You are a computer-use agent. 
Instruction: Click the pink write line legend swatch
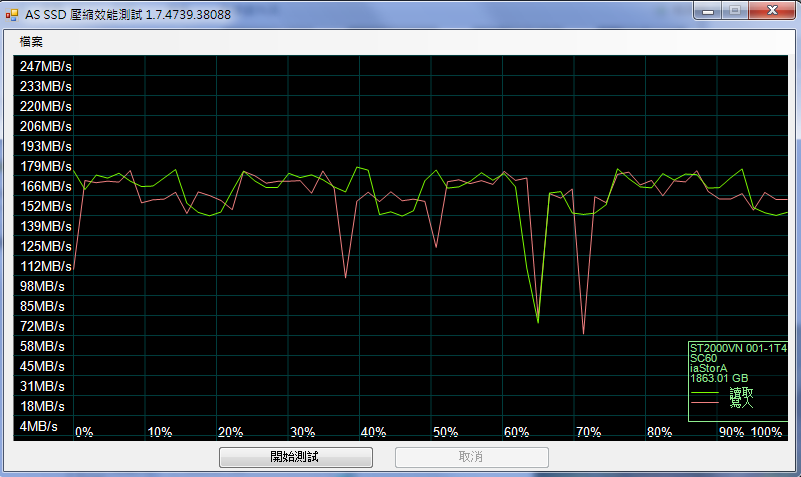704,403
